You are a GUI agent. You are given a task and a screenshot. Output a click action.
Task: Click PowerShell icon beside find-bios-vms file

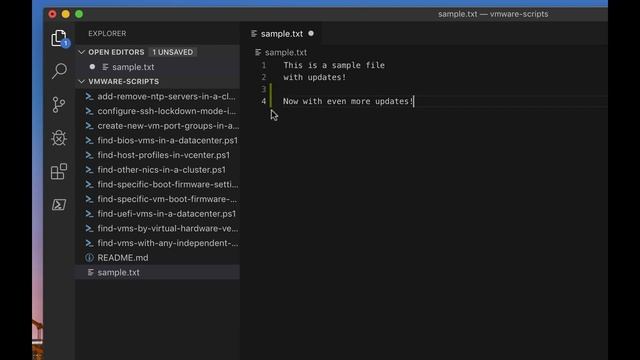[x=89, y=141]
